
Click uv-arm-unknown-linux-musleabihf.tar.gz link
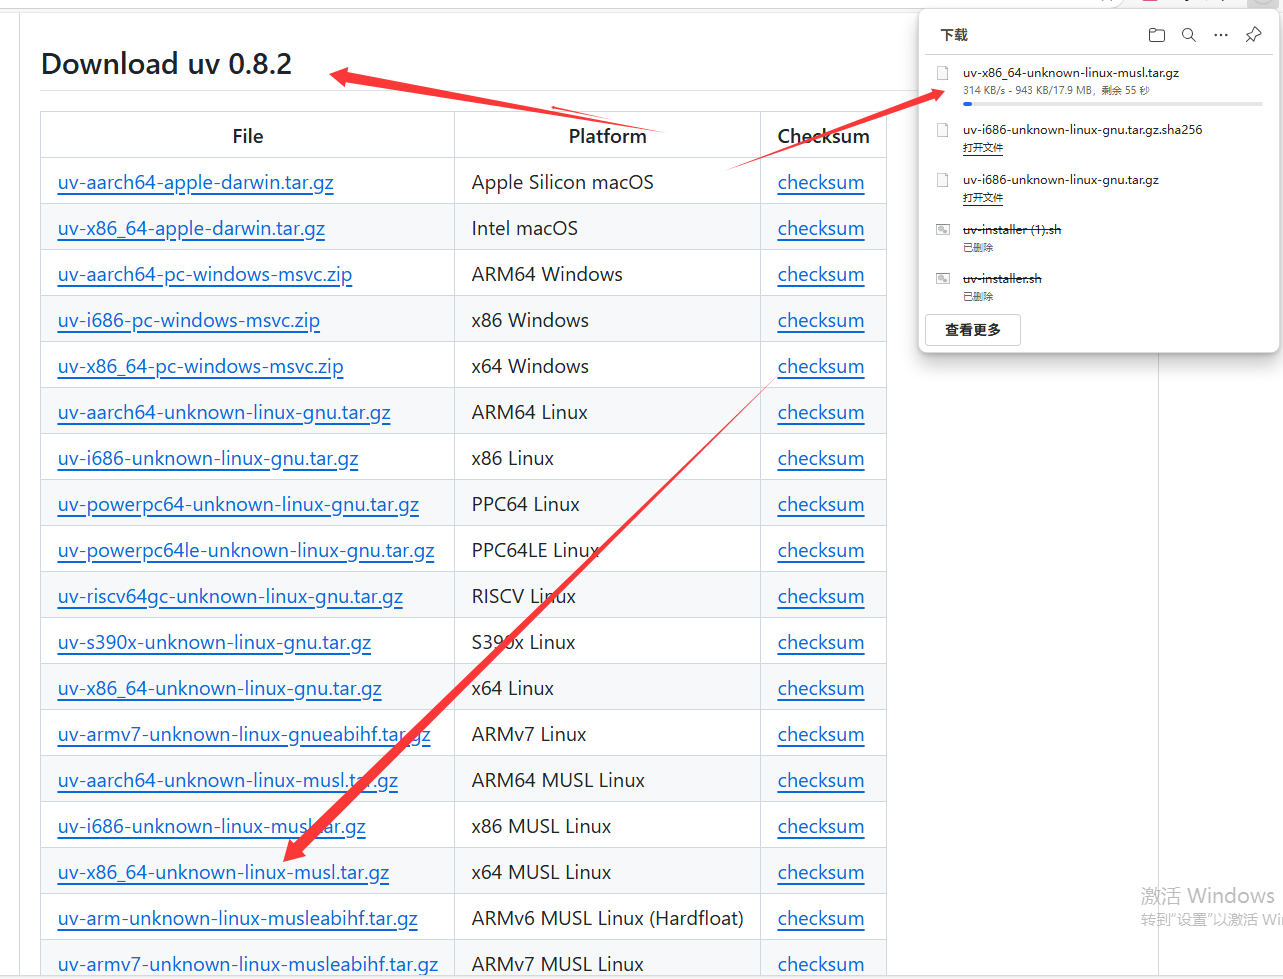(x=237, y=919)
